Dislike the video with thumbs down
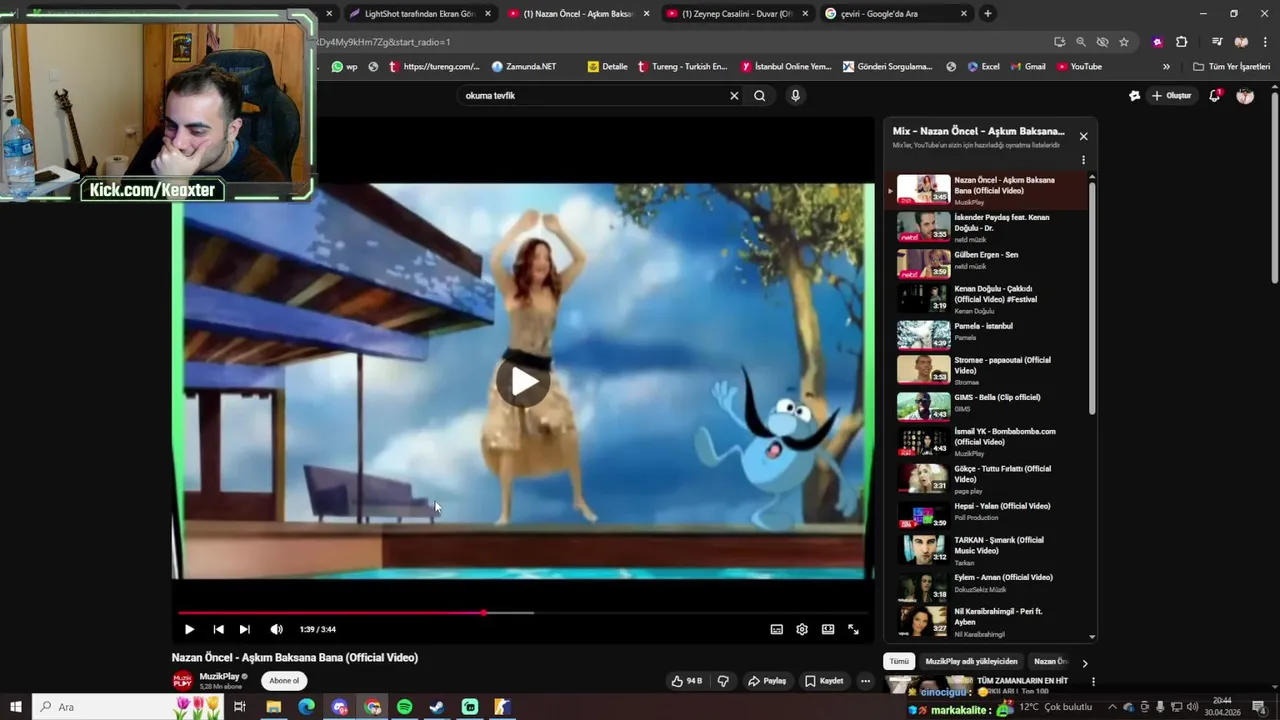The width and height of the screenshot is (1280, 720). coord(723,681)
